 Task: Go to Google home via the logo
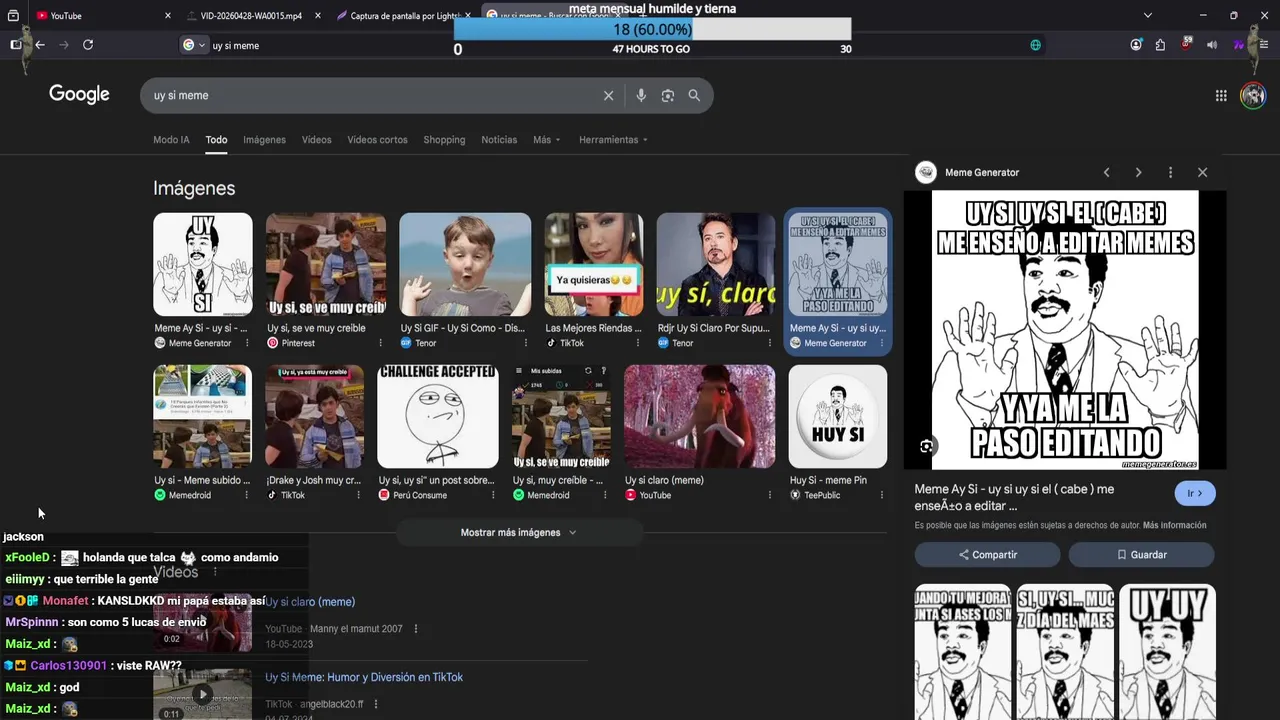coord(79,94)
